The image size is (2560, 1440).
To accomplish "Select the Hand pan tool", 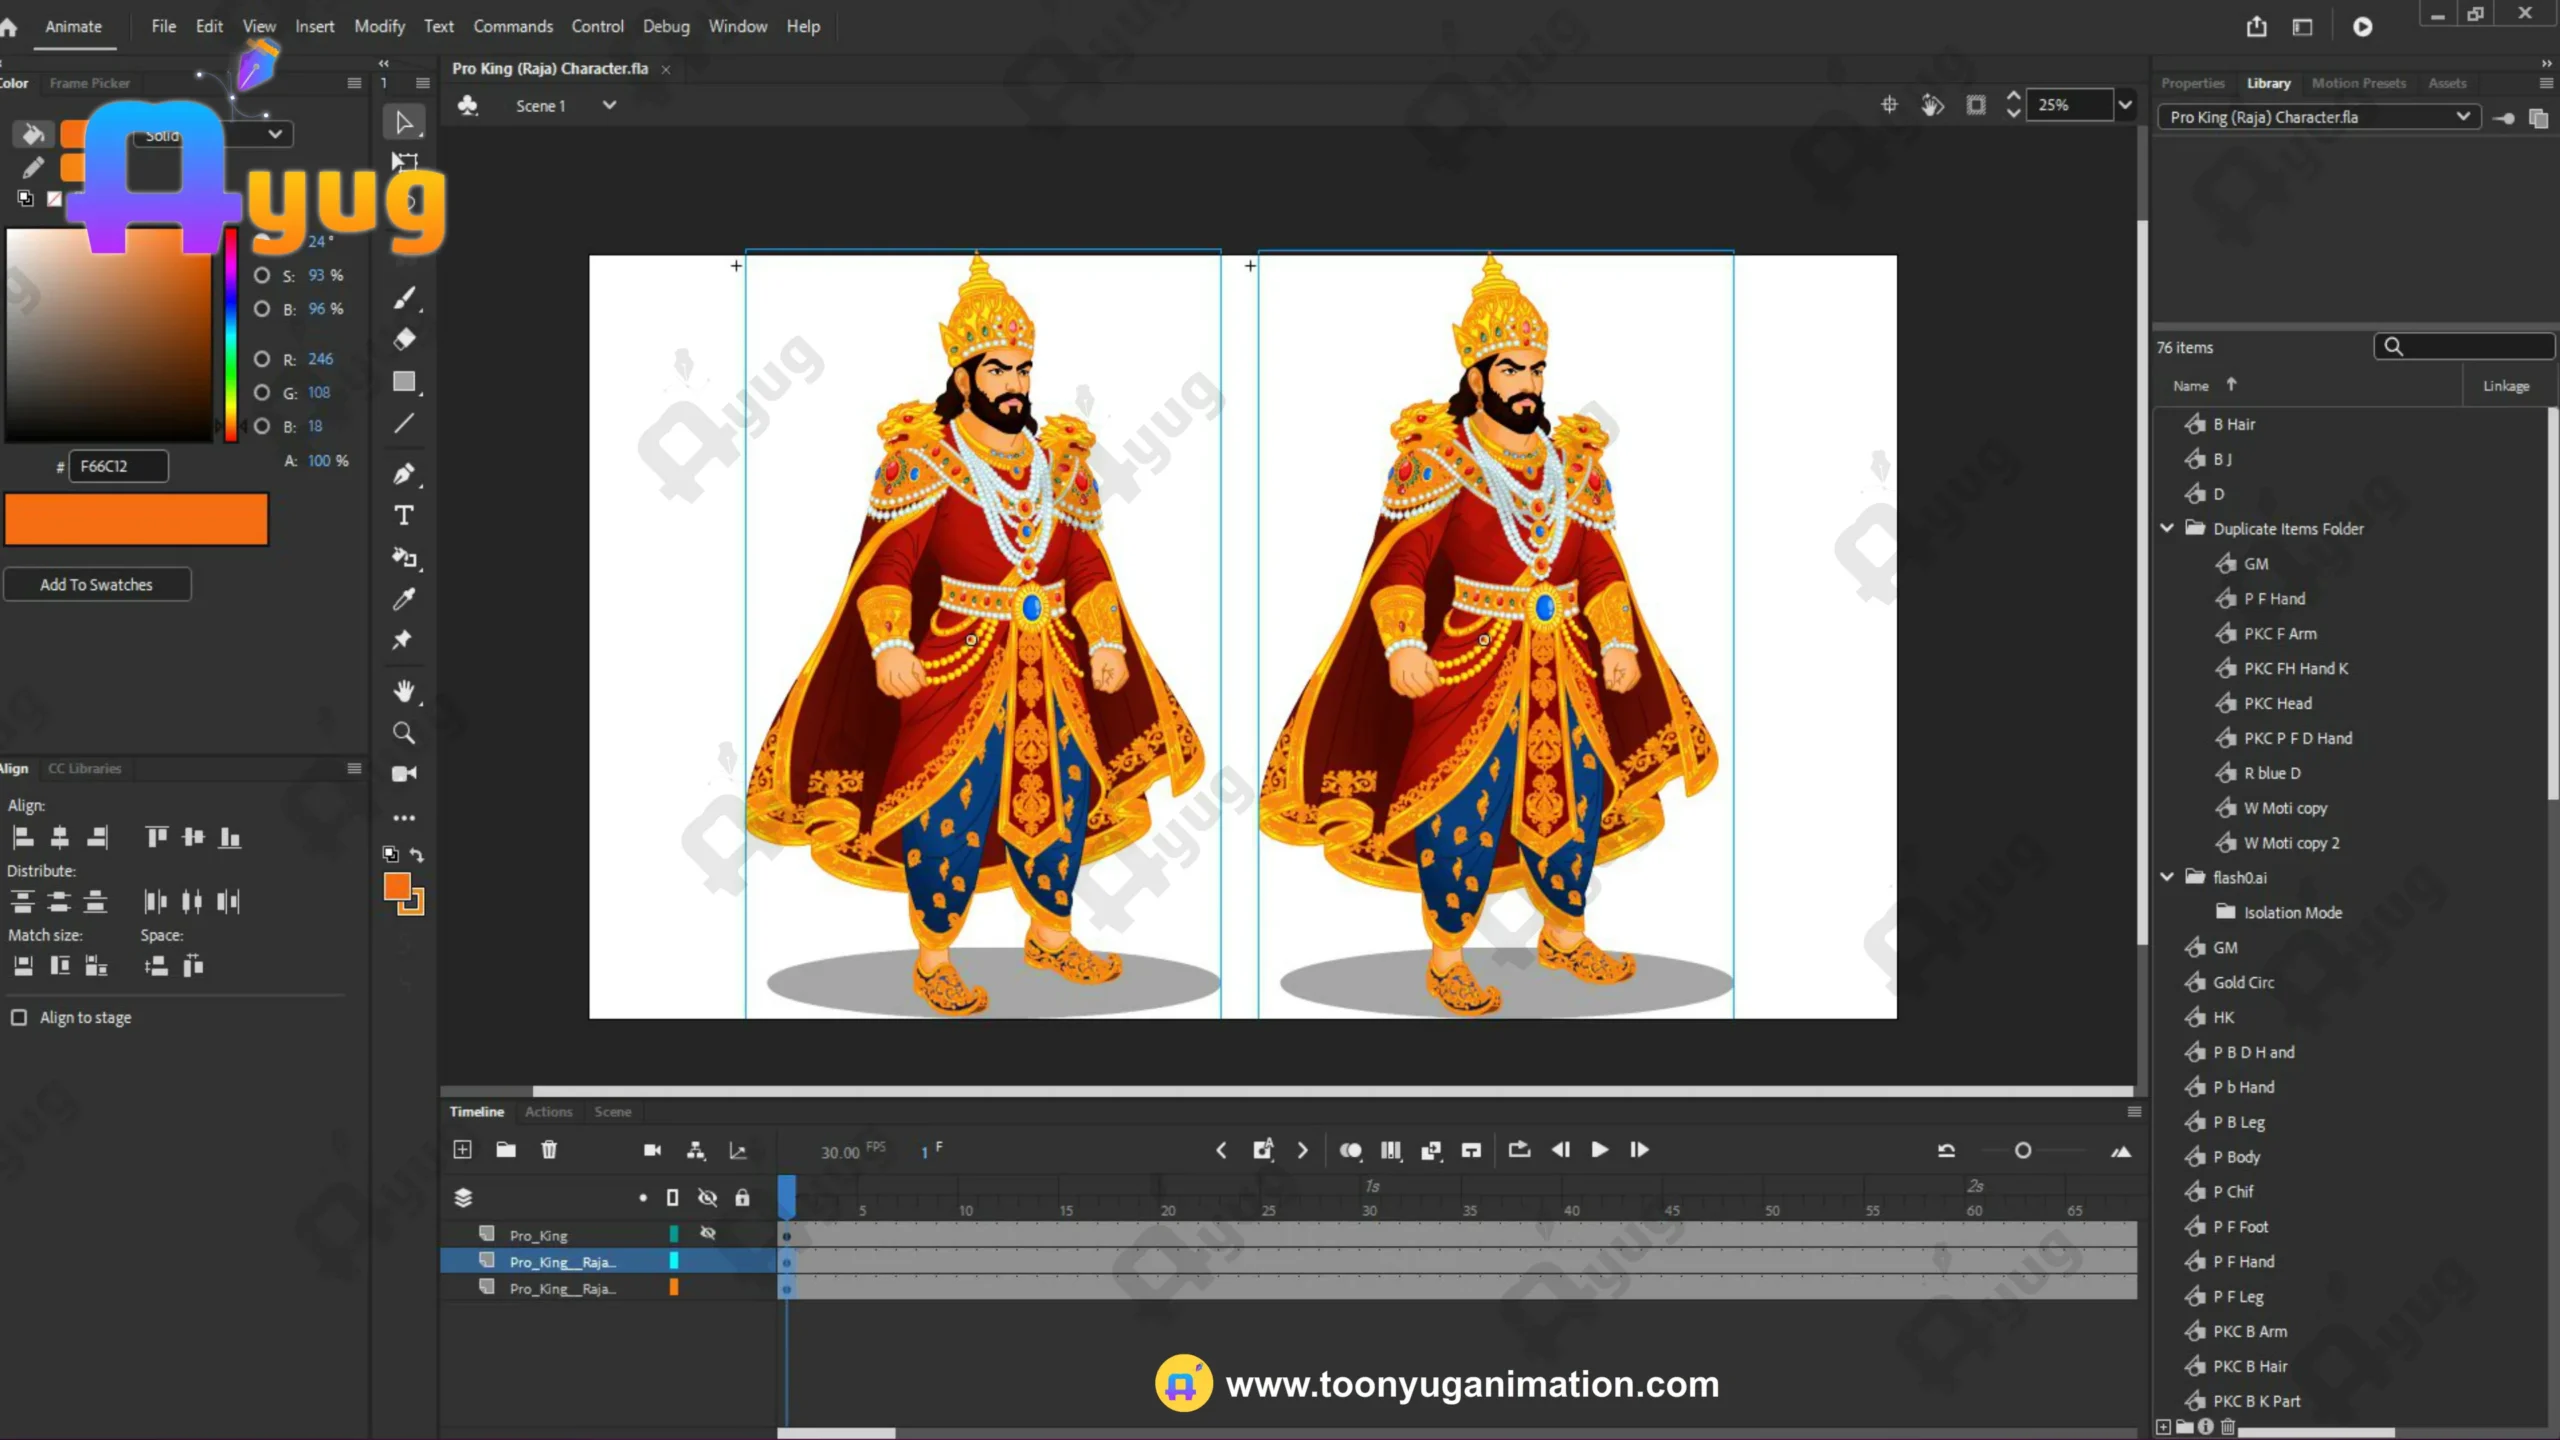I will (x=404, y=691).
